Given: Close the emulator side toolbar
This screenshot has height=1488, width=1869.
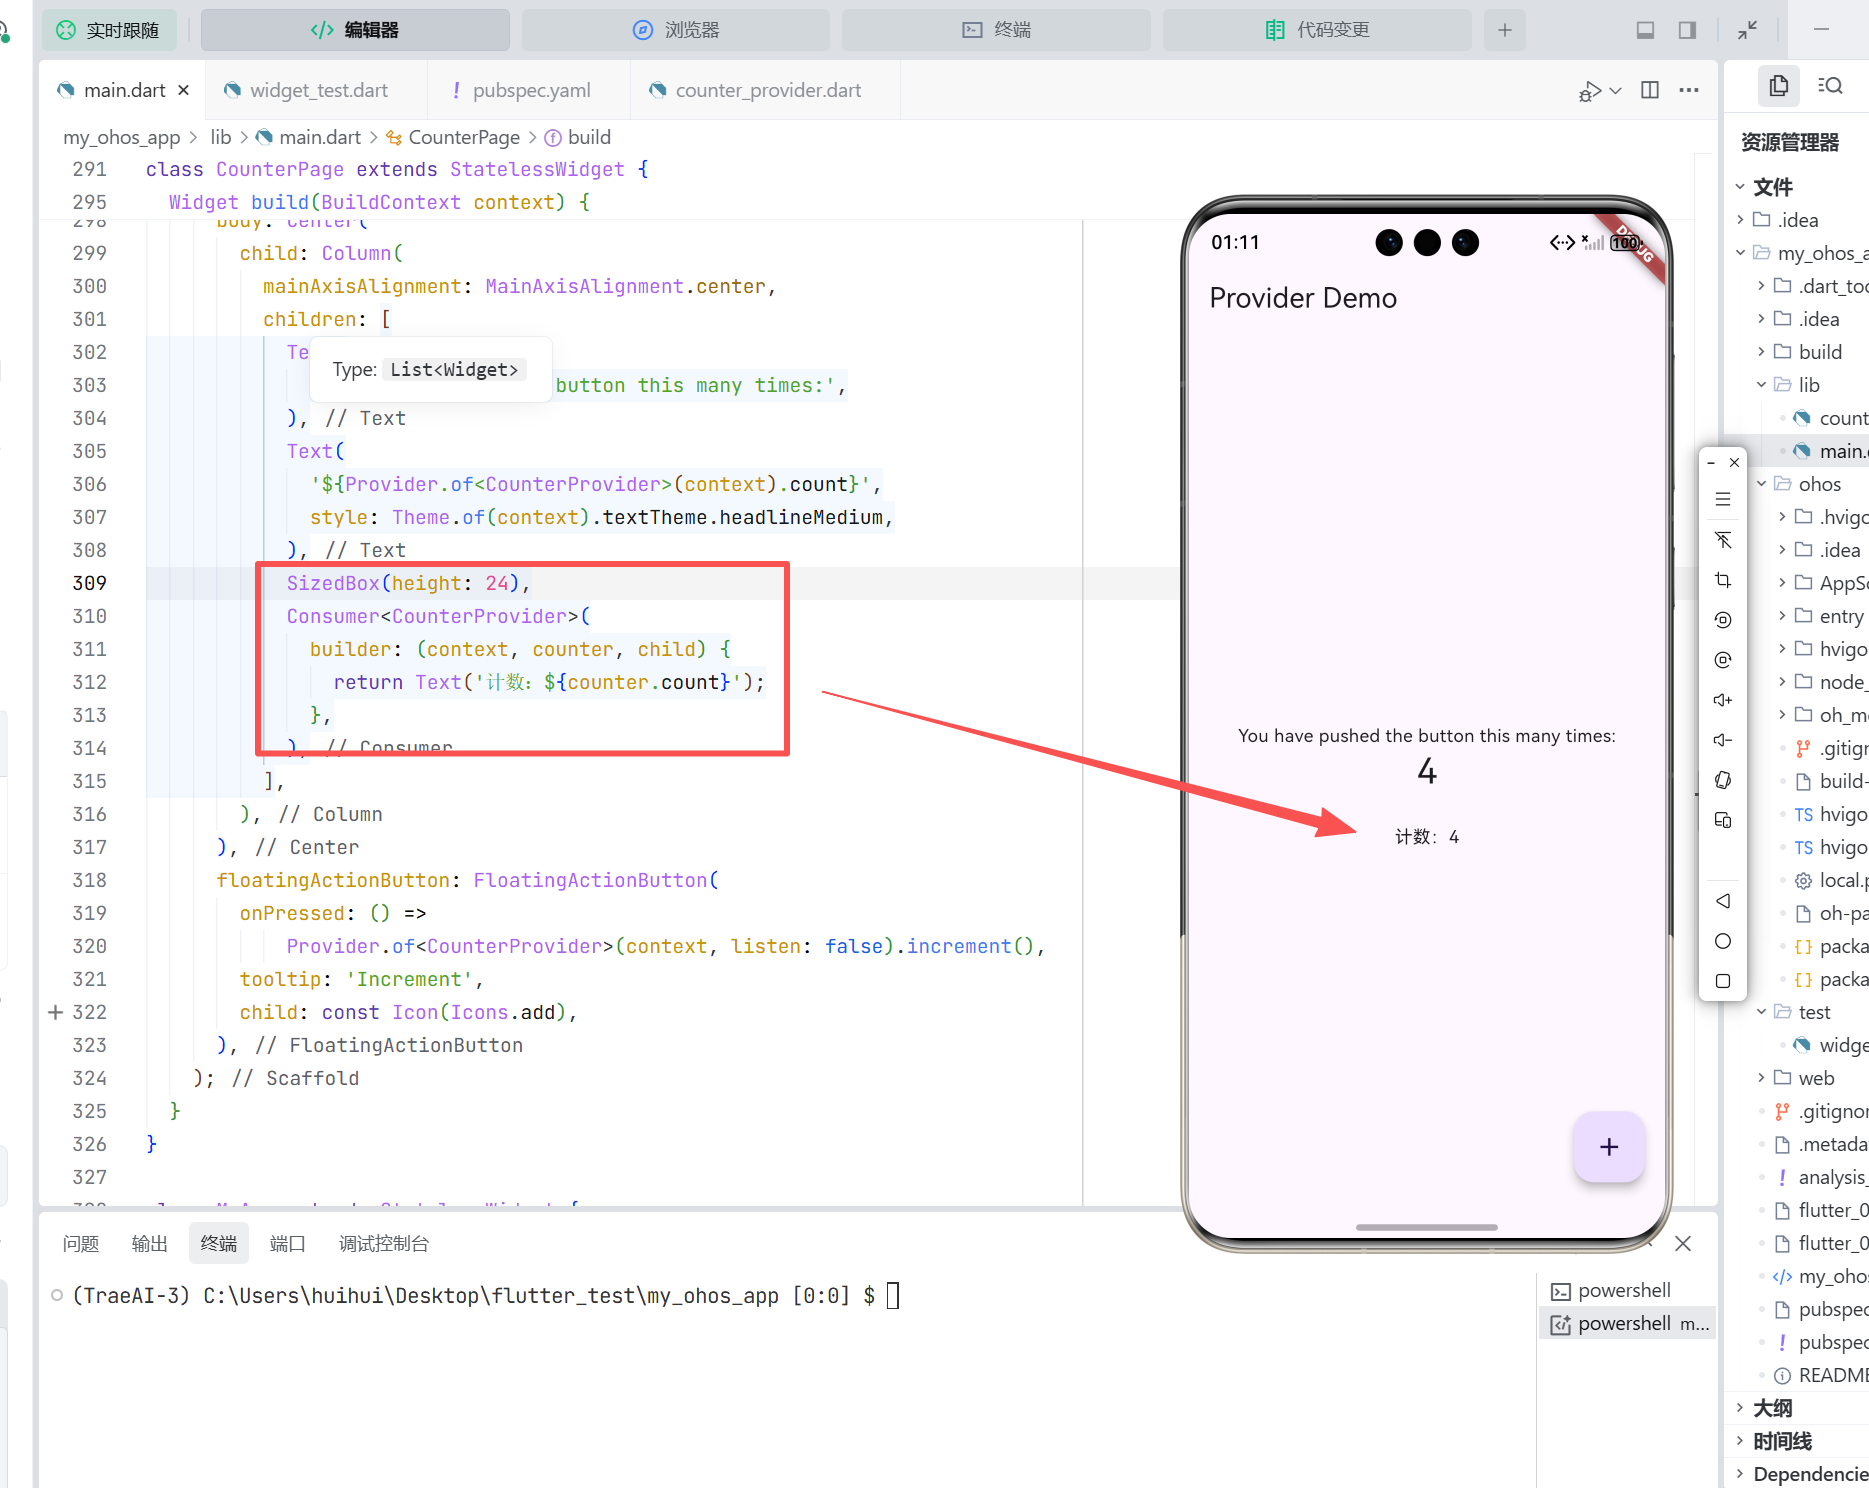Looking at the screenshot, I should coord(1735,463).
